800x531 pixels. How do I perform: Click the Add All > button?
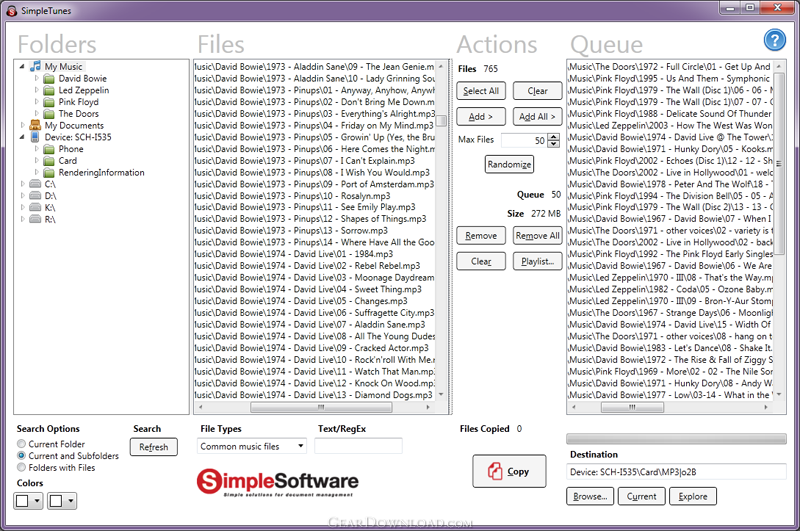point(538,117)
